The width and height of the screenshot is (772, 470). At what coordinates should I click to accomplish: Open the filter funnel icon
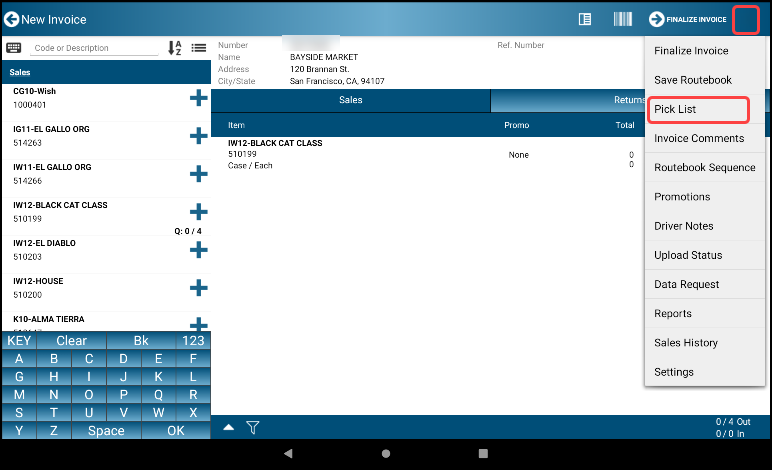click(x=253, y=427)
